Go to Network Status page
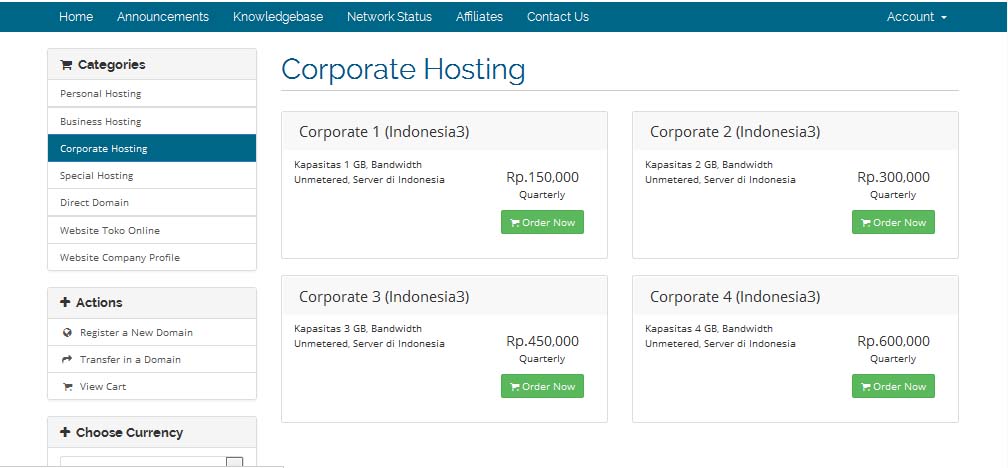This screenshot has height=468, width=1008. (x=389, y=17)
